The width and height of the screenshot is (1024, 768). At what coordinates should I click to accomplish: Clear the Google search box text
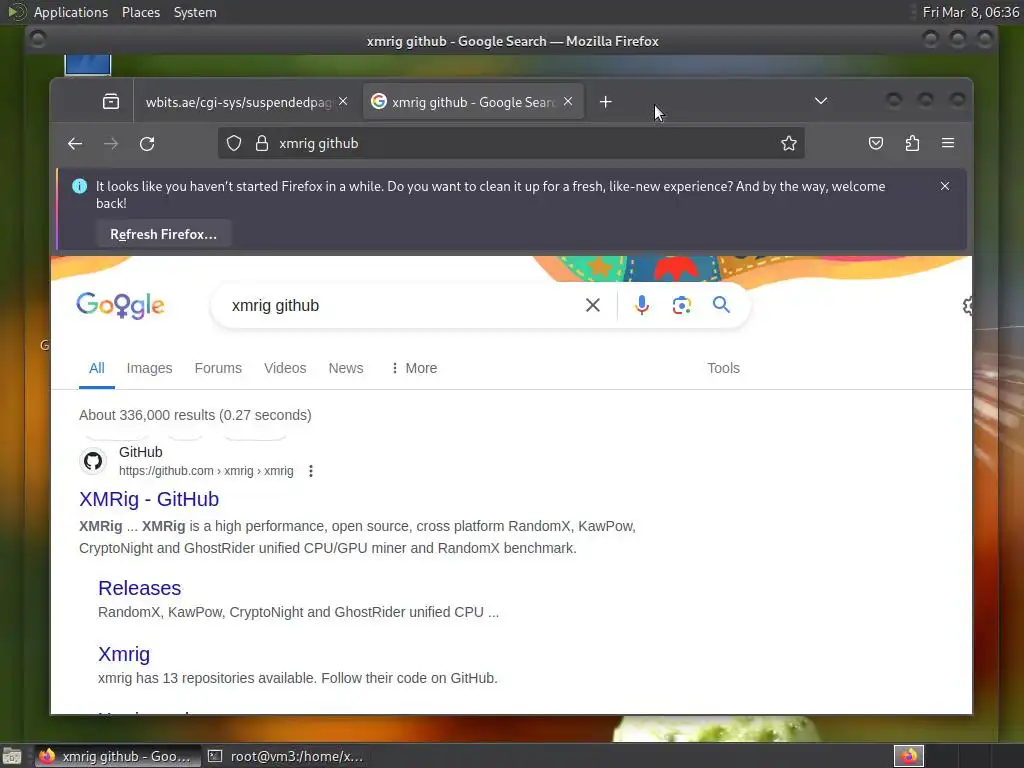pos(592,305)
